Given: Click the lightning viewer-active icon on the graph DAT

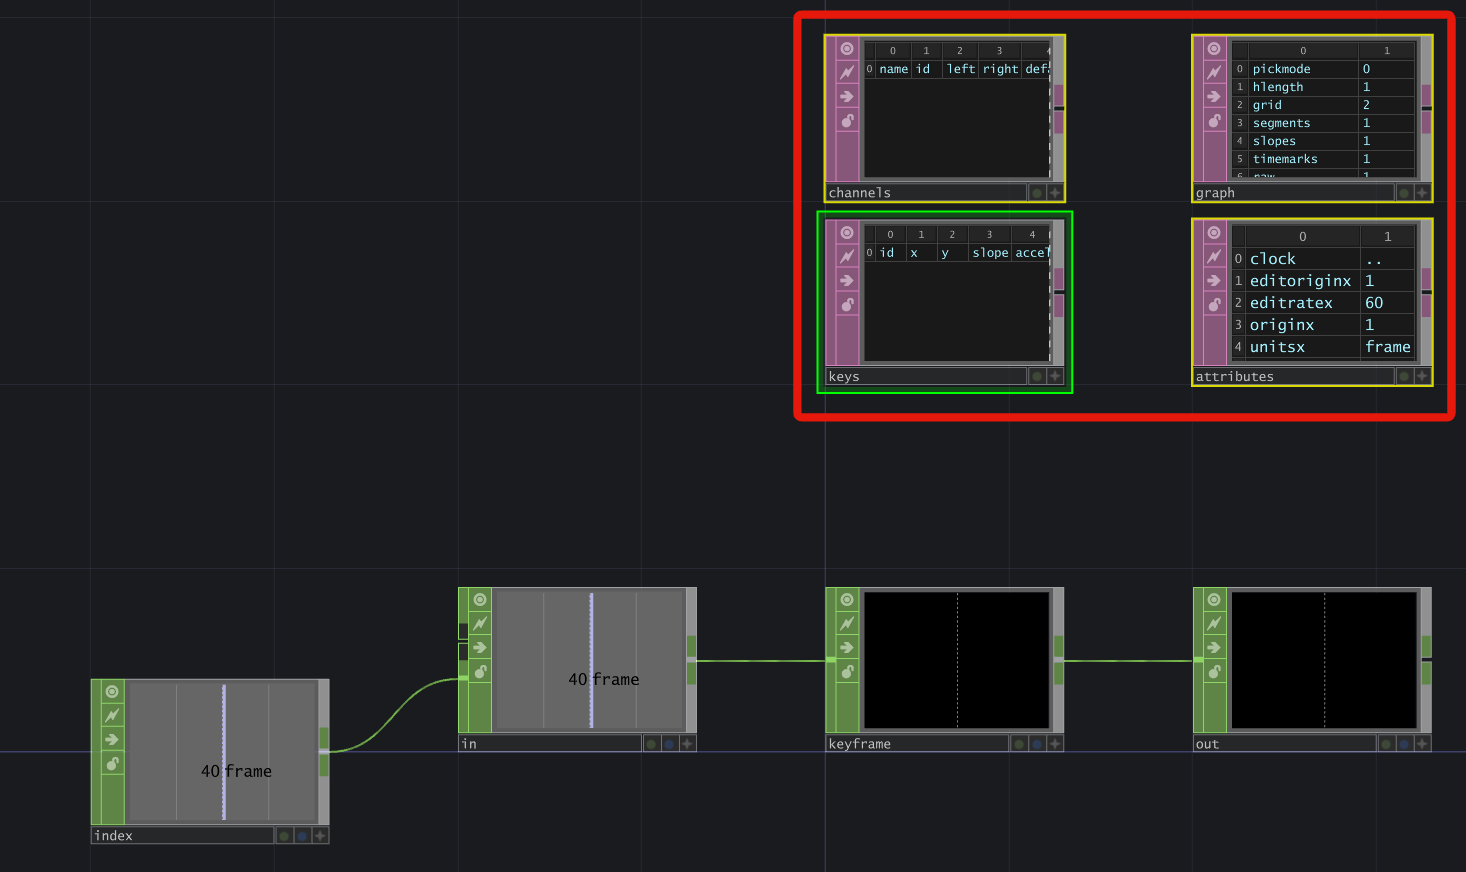Looking at the screenshot, I should coord(1213,72).
